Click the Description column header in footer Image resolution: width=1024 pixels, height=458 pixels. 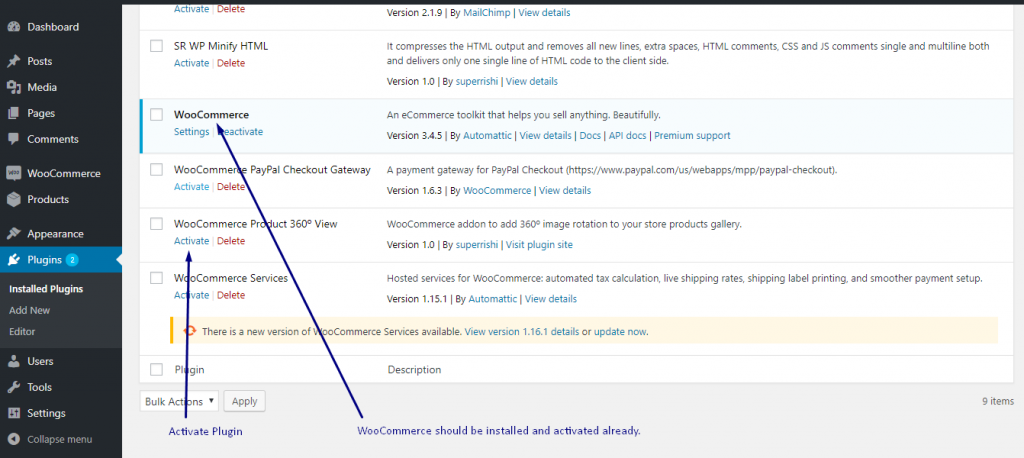point(414,370)
